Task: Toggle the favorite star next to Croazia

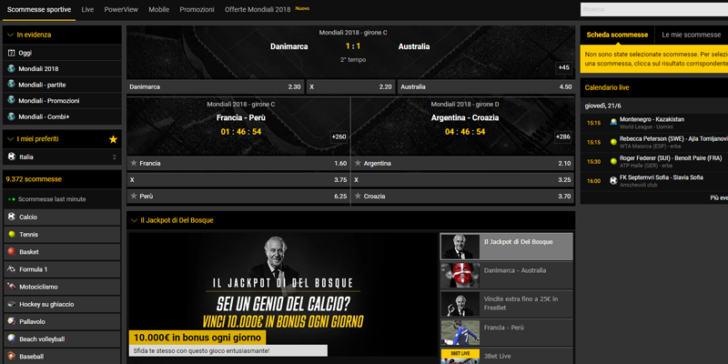Action: (x=358, y=196)
